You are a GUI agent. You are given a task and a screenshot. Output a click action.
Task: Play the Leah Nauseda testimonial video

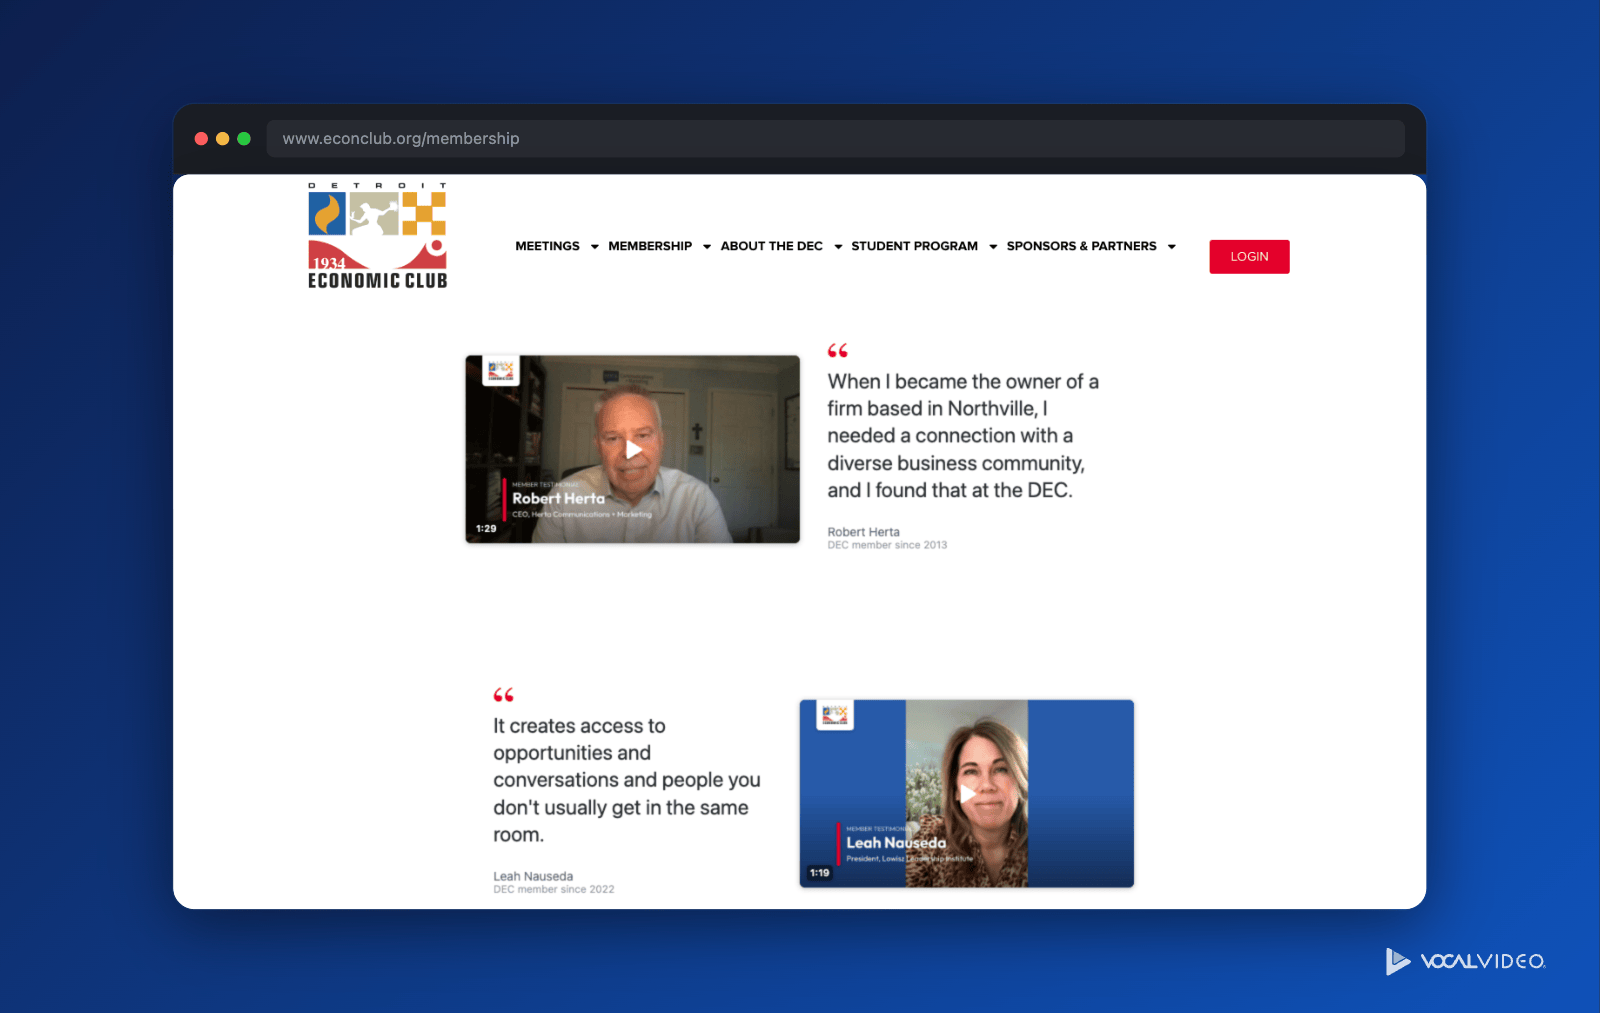(967, 794)
